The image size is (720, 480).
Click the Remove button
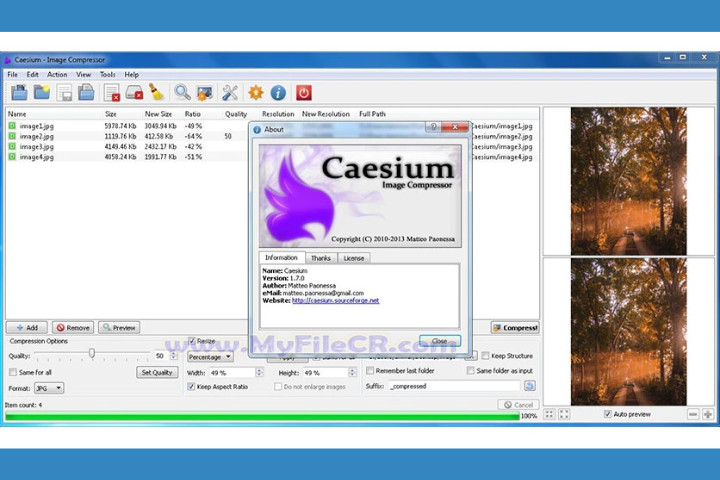(73, 328)
